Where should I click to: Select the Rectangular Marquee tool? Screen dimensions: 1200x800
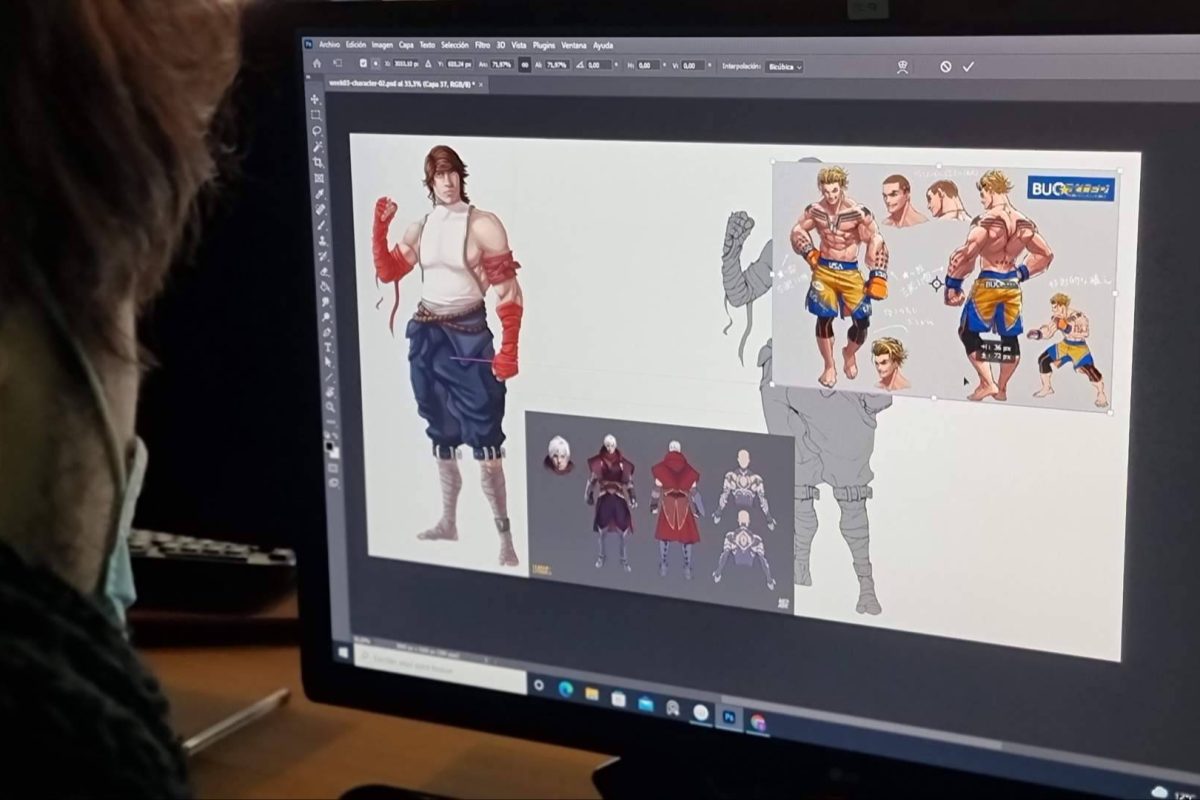316,115
